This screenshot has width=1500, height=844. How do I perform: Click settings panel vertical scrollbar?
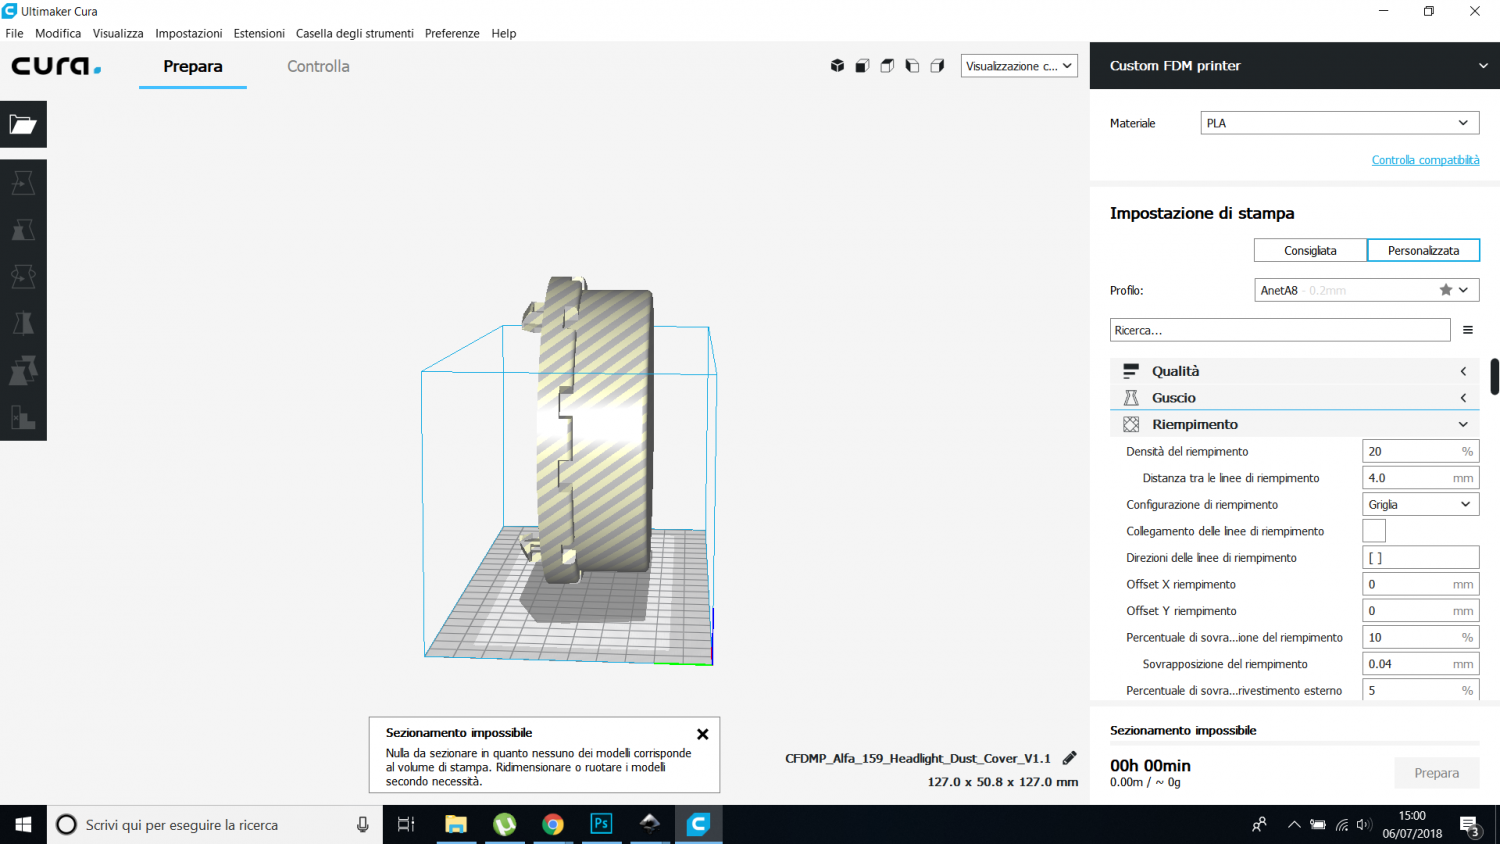1494,377
